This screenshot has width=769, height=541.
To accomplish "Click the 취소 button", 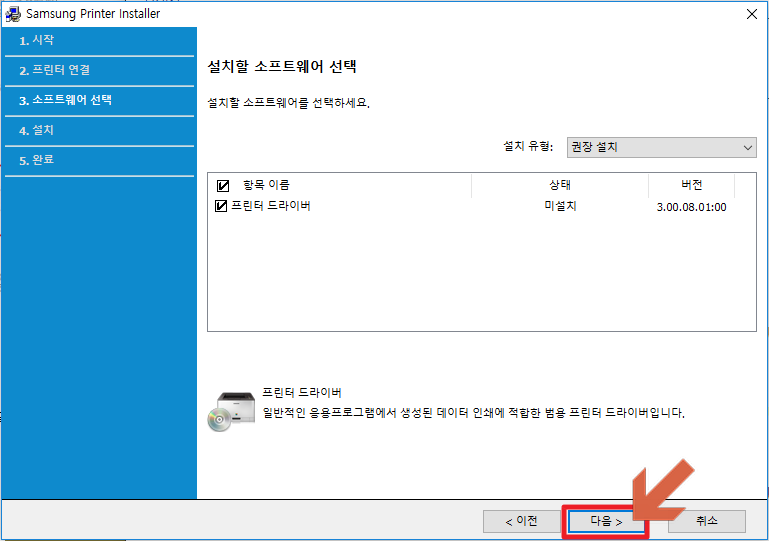I will (707, 521).
